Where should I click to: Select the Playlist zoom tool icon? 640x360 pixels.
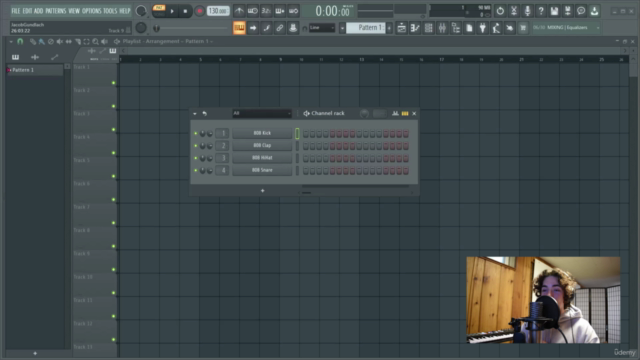point(95,41)
